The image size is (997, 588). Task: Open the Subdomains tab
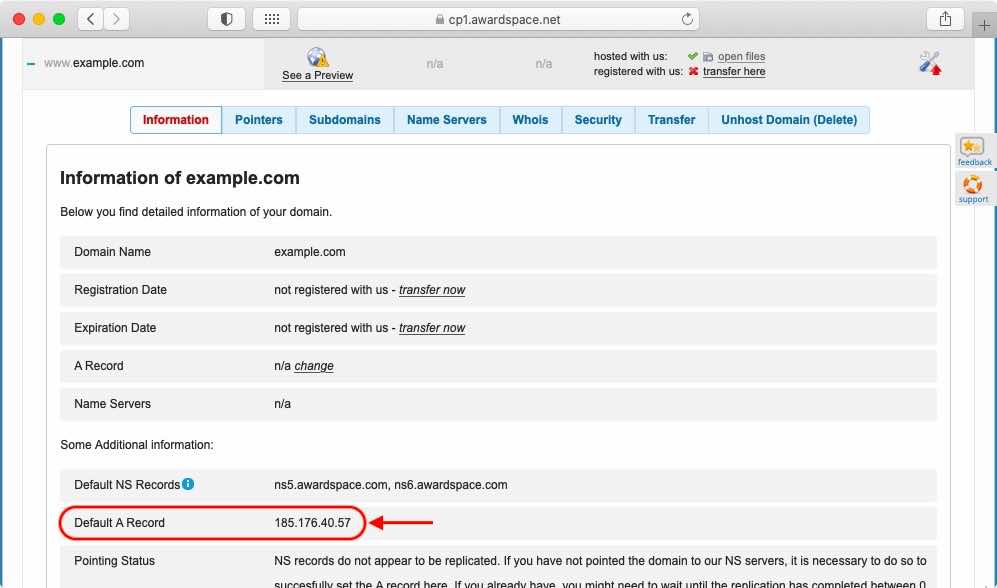coord(344,119)
